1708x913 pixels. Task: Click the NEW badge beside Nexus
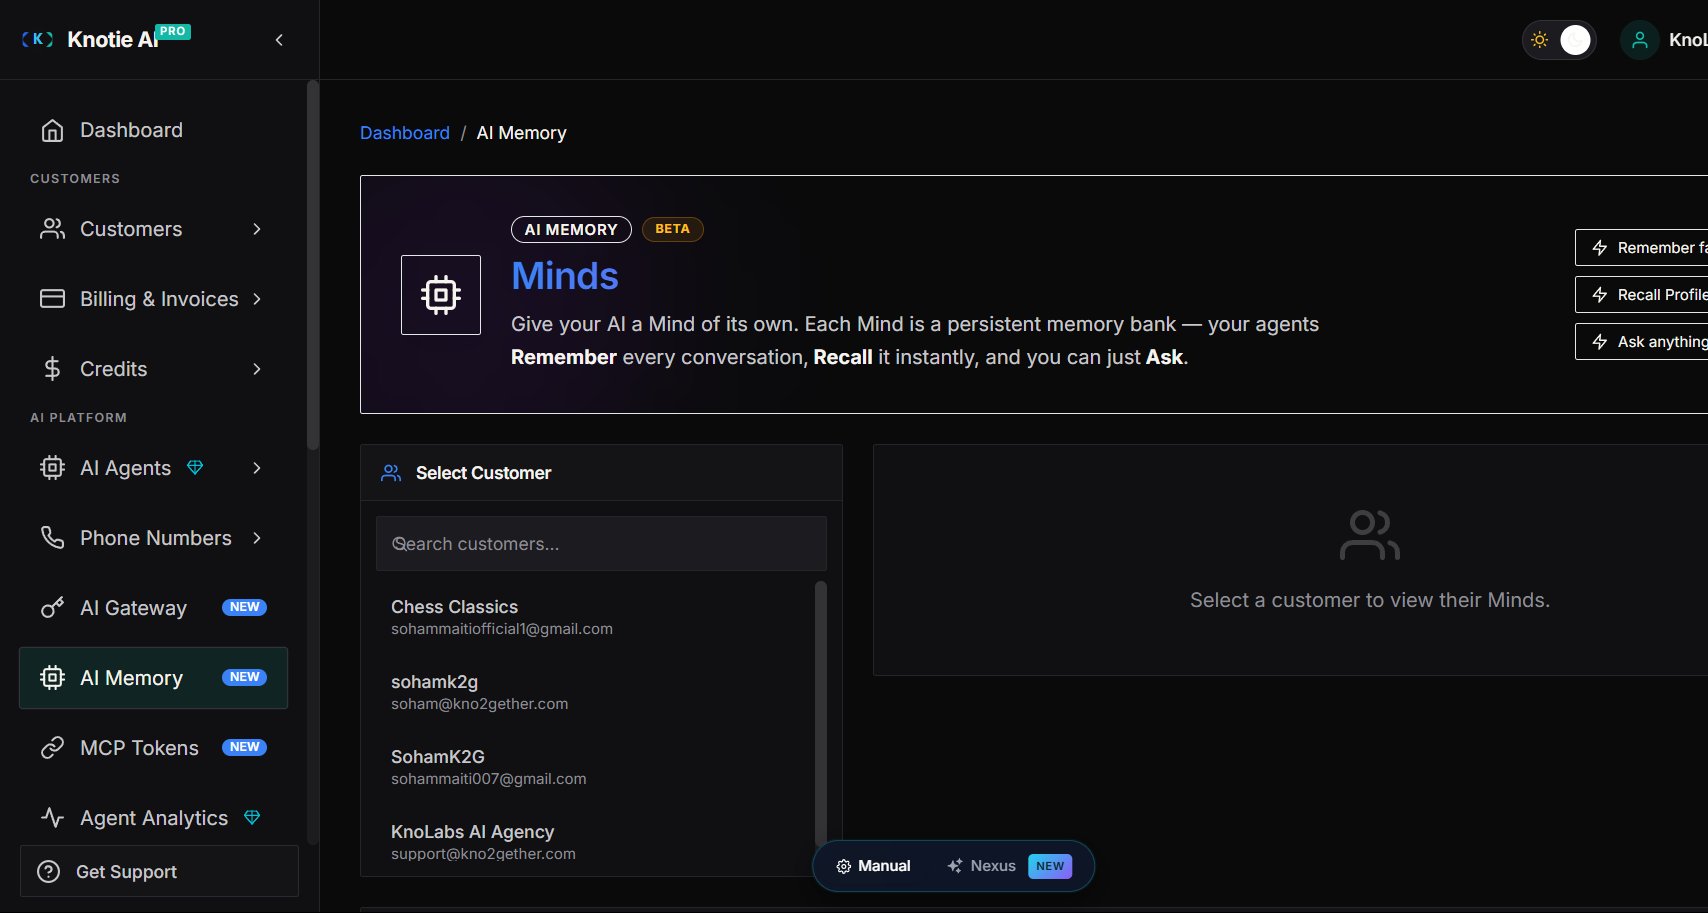click(x=1050, y=866)
